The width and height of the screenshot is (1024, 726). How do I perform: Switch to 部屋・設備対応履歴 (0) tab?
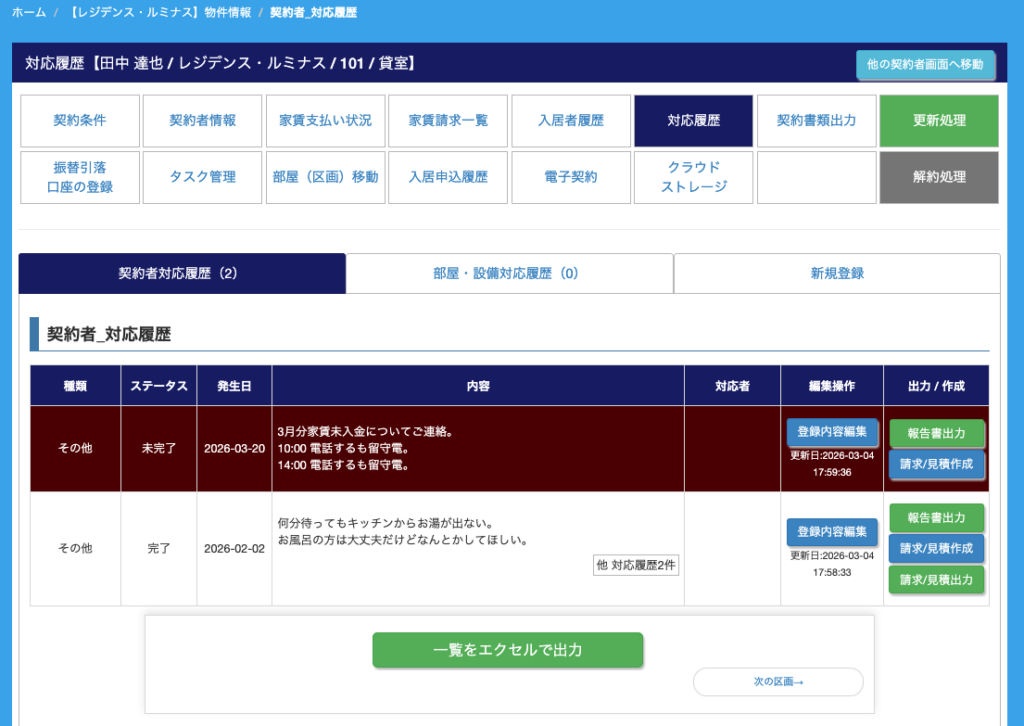[x=509, y=273]
